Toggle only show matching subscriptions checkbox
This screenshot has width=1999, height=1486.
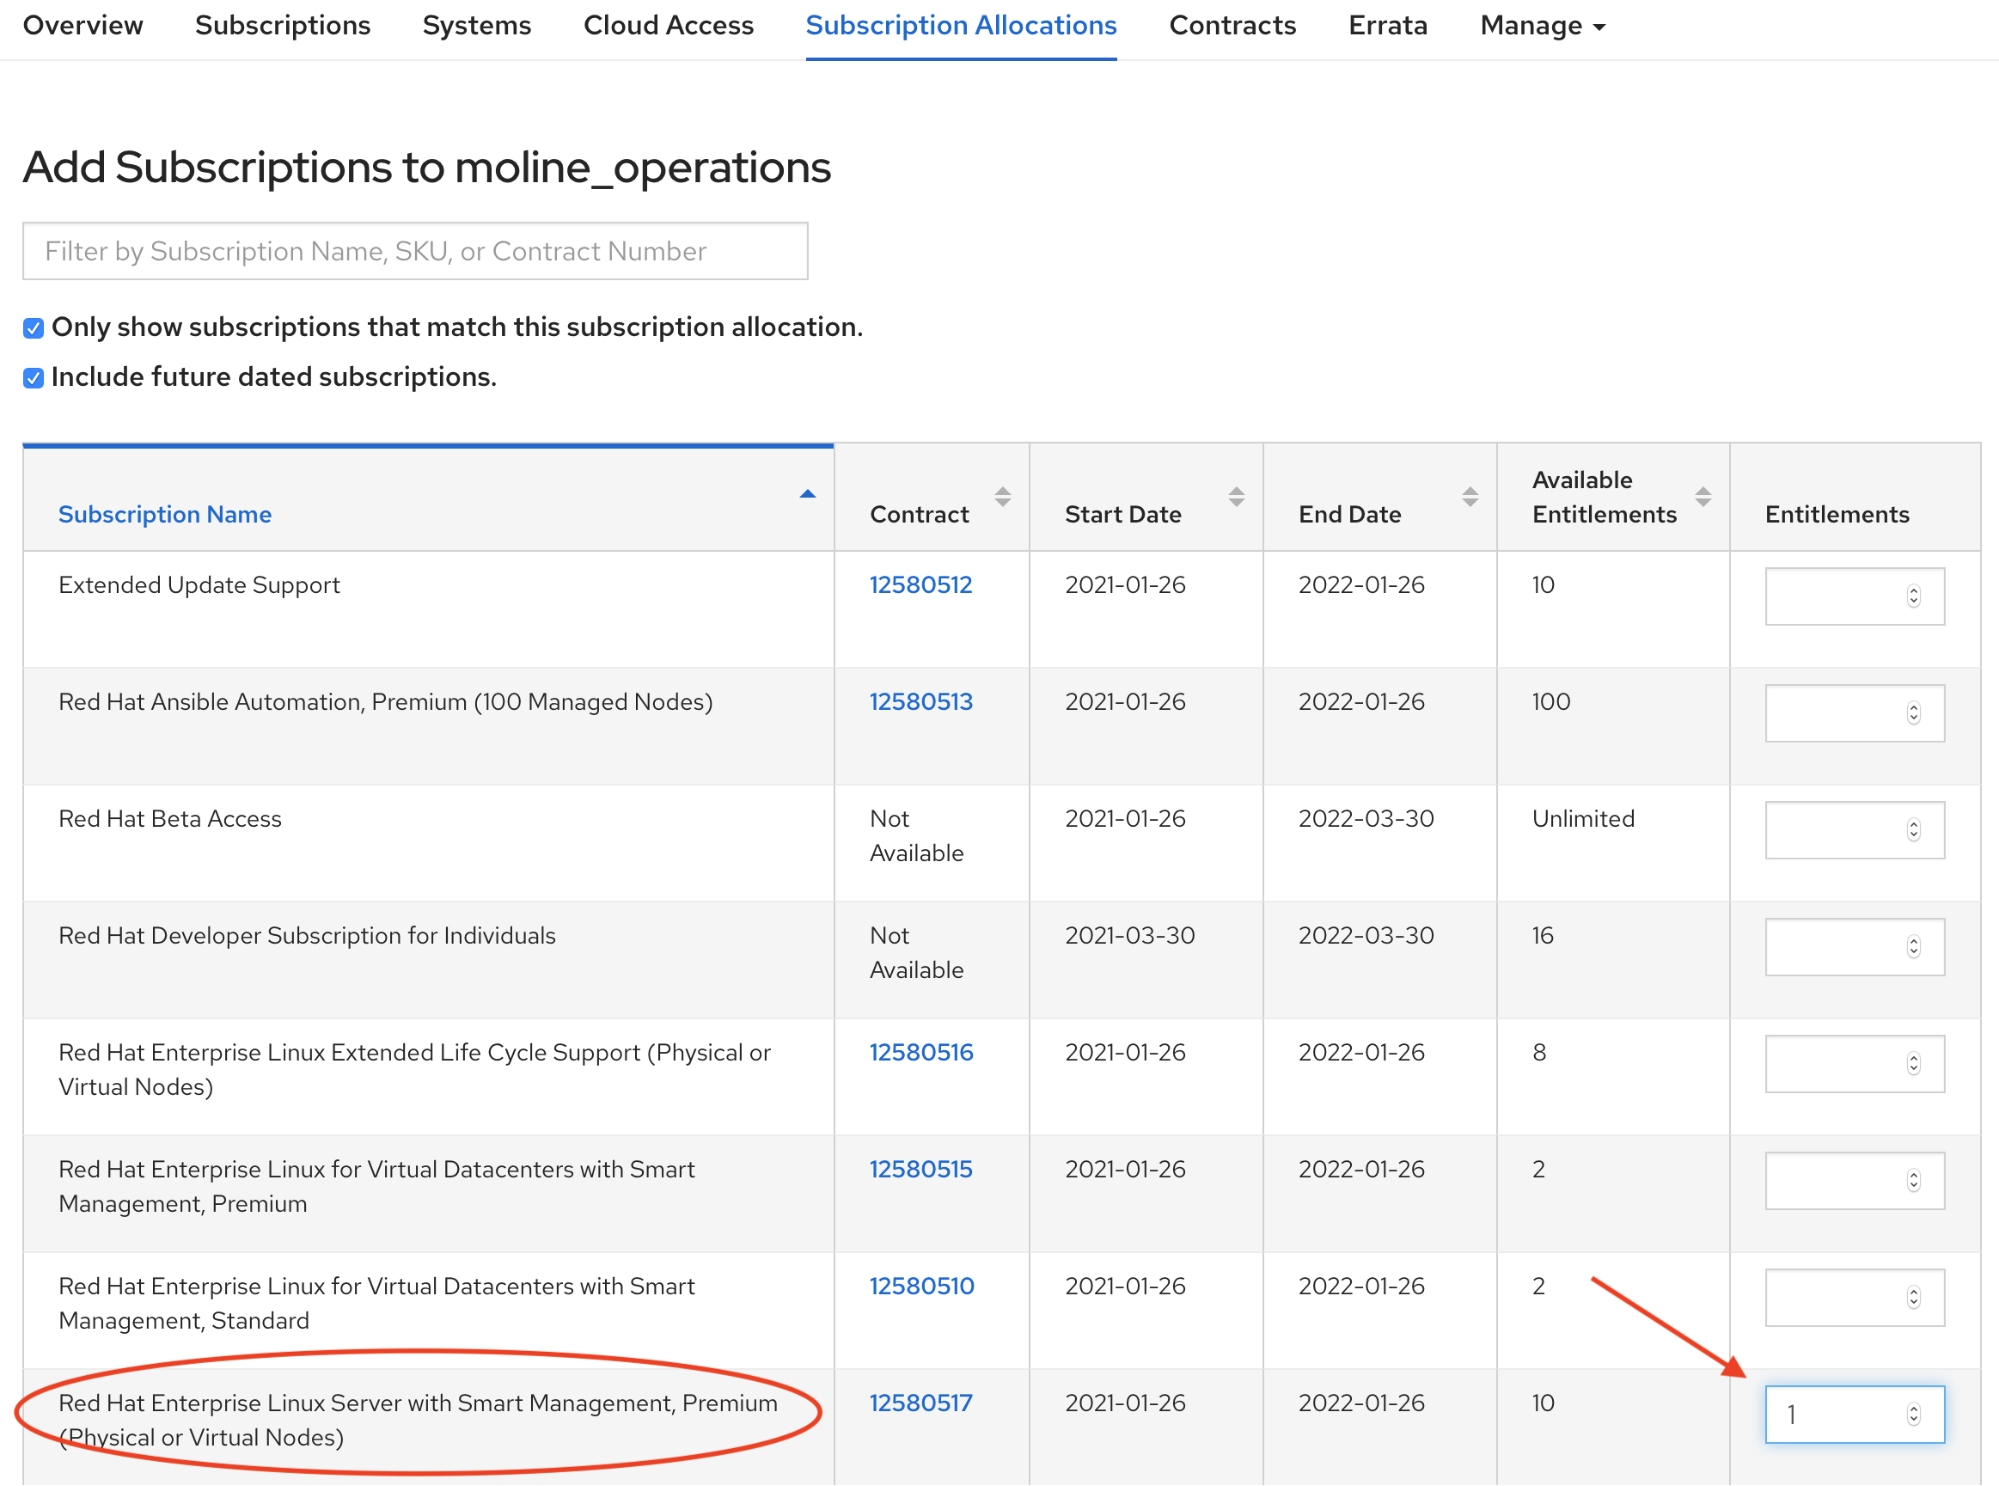(x=34, y=328)
